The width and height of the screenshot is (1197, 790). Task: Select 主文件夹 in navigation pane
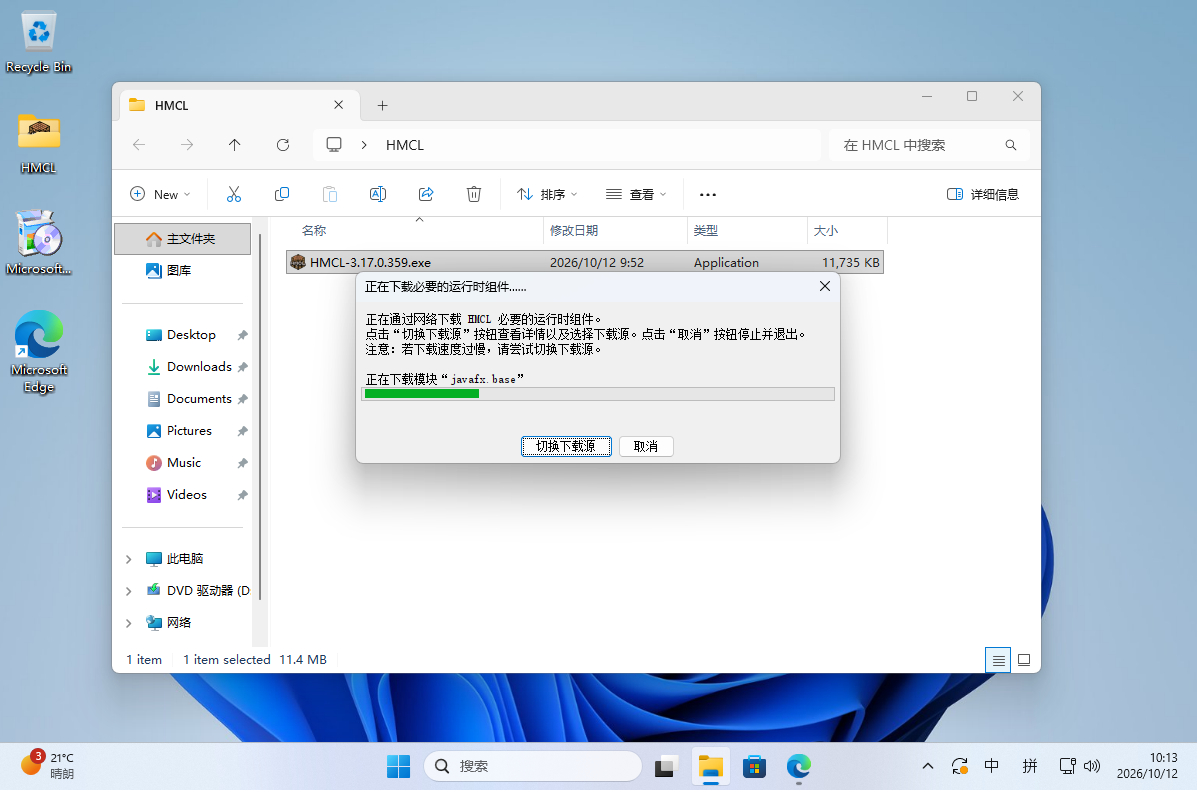pos(182,239)
